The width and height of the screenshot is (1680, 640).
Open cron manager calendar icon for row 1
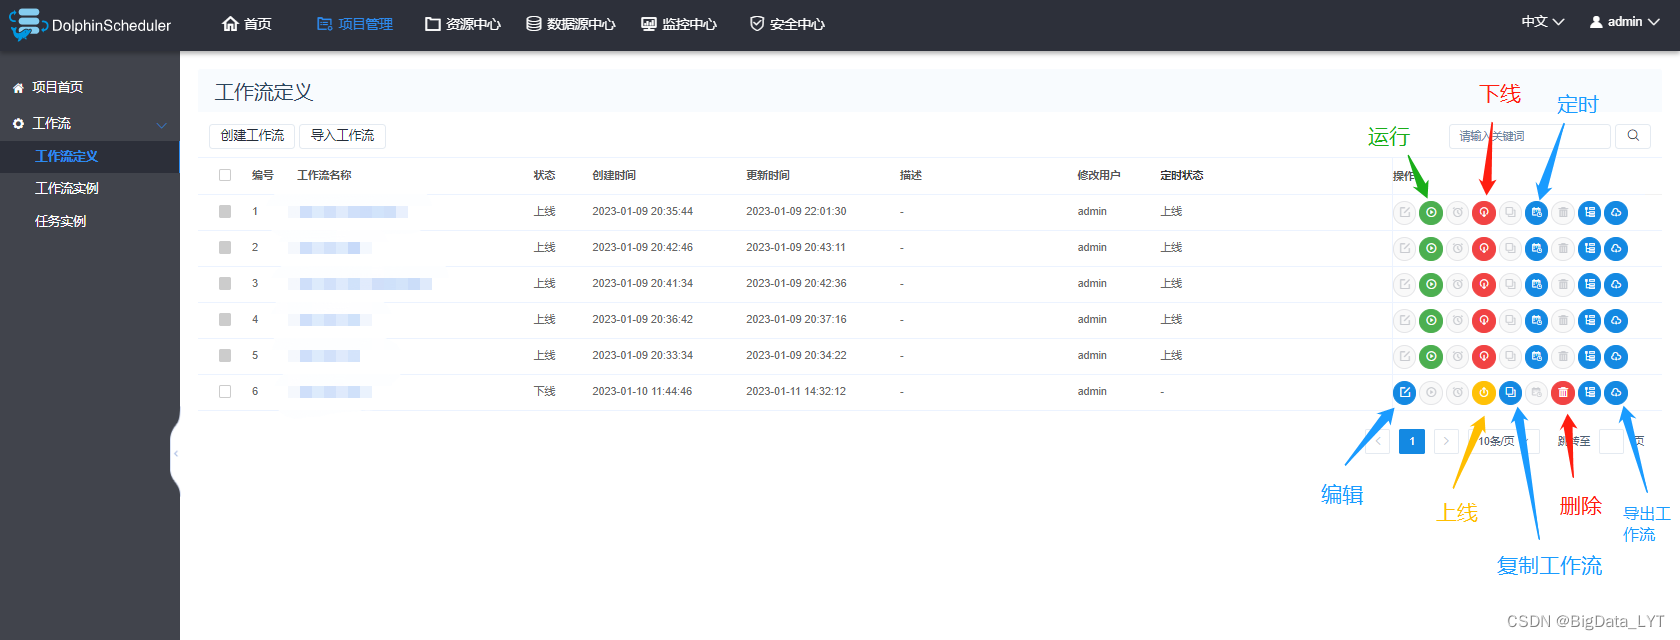1537,212
